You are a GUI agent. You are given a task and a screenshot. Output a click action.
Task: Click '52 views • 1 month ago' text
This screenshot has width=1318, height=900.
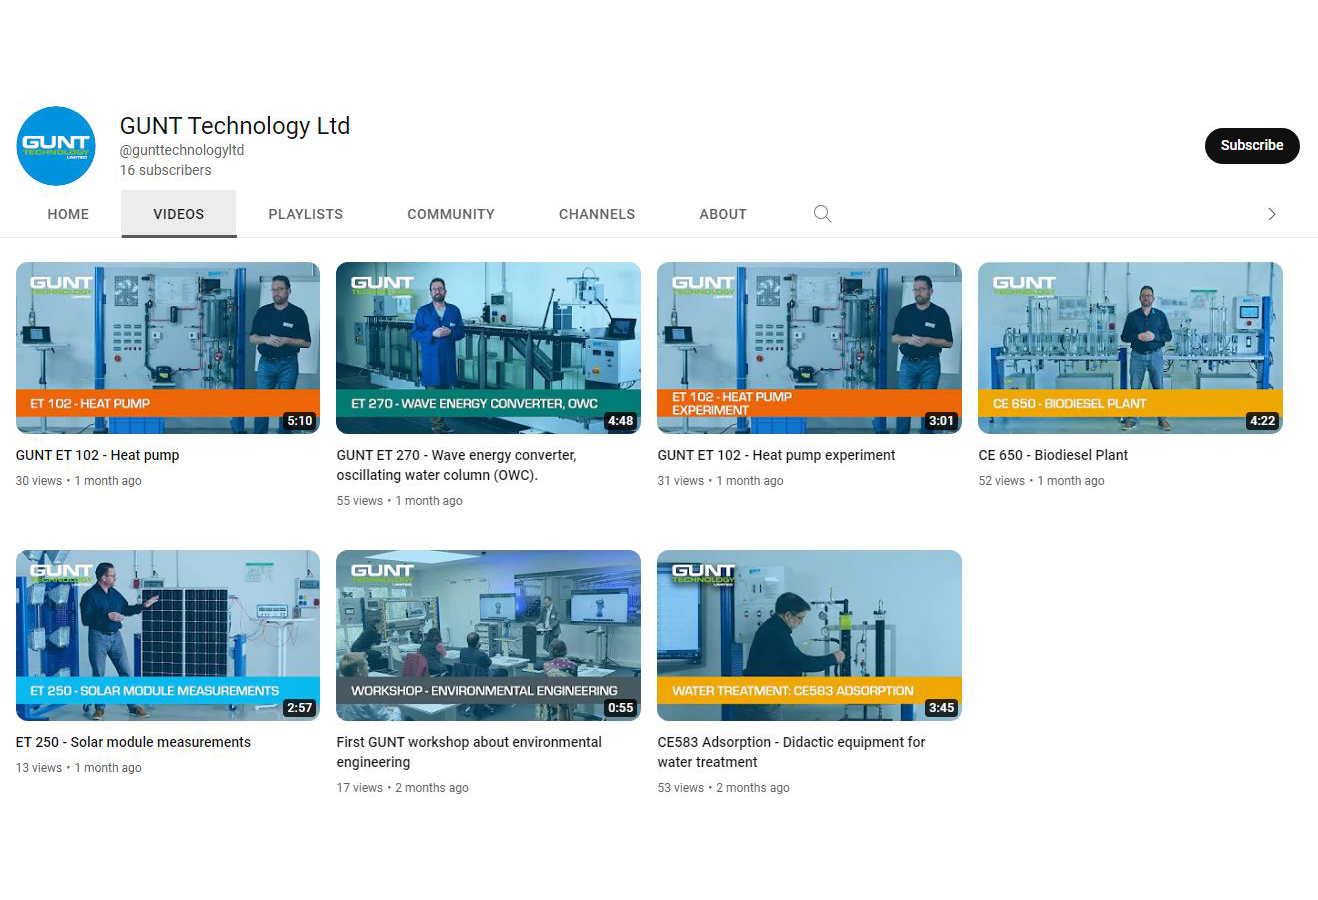[1041, 481]
